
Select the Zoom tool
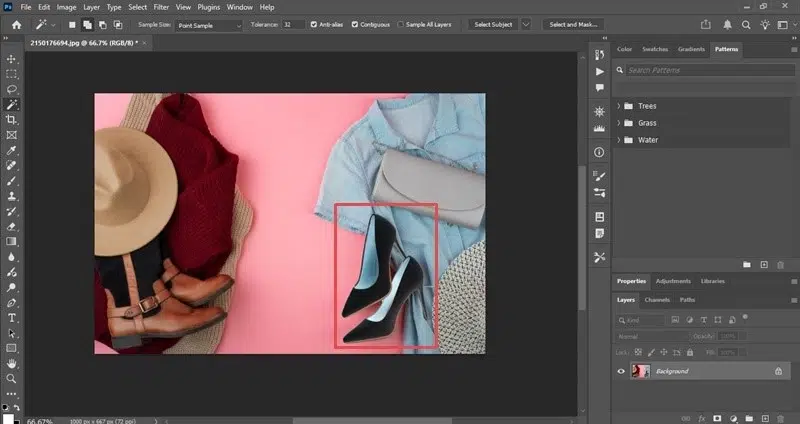tap(11, 379)
